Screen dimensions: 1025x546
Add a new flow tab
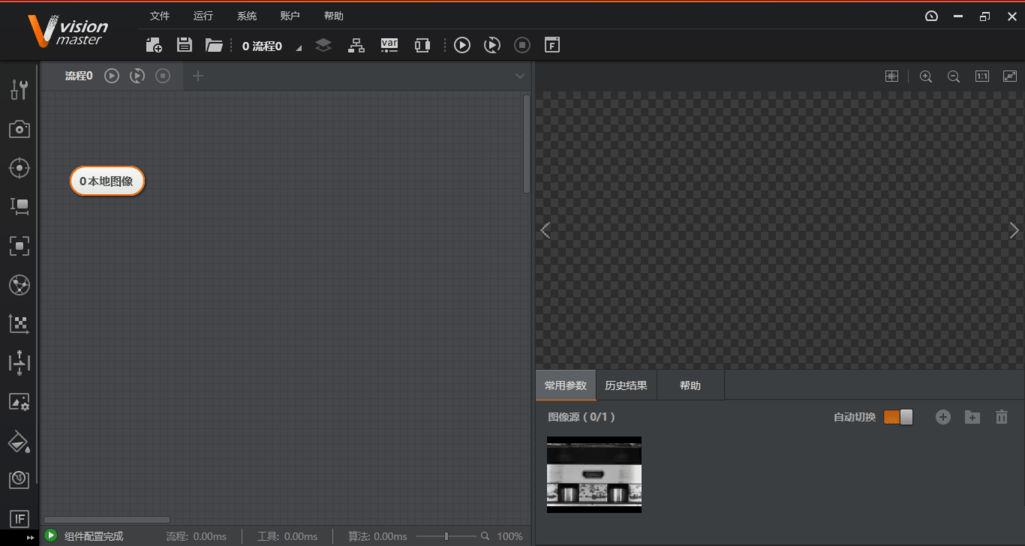198,76
